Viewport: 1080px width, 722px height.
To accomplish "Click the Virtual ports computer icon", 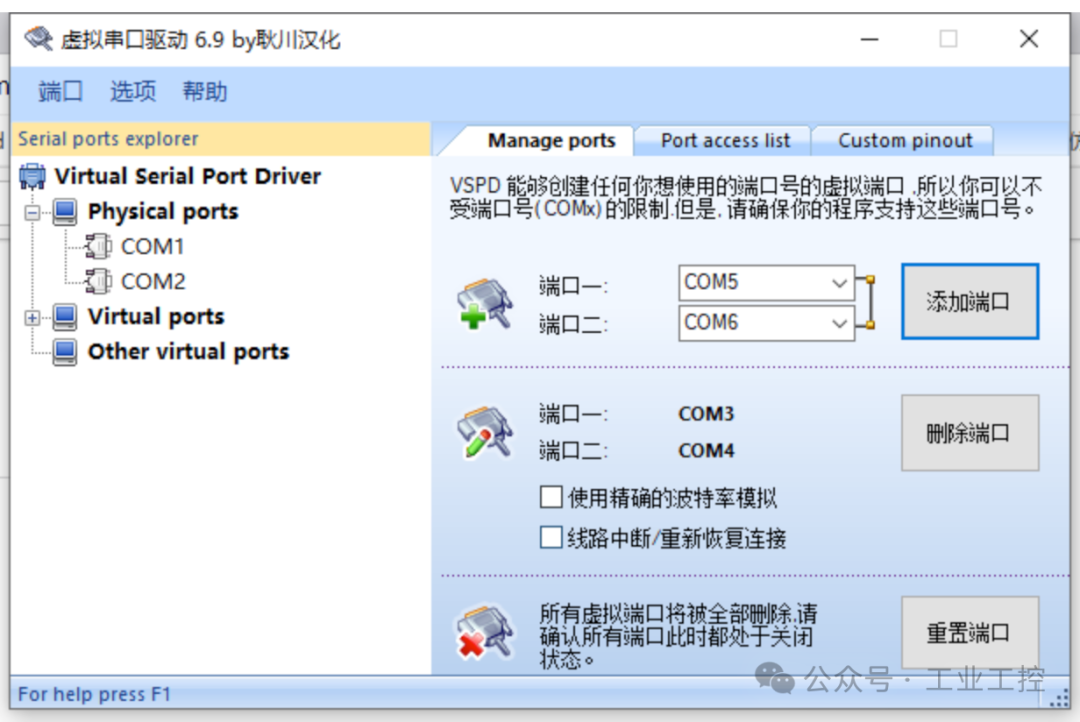I will point(65,317).
